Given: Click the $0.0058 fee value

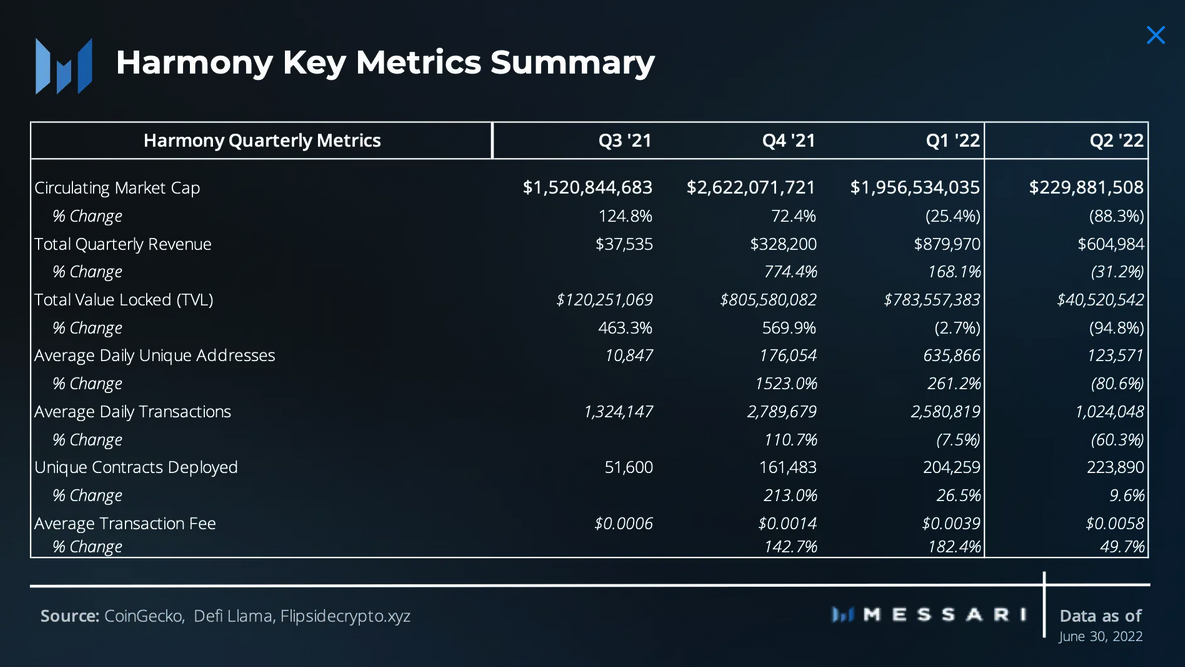Looking at the screenshot, I should (1115, 523).
